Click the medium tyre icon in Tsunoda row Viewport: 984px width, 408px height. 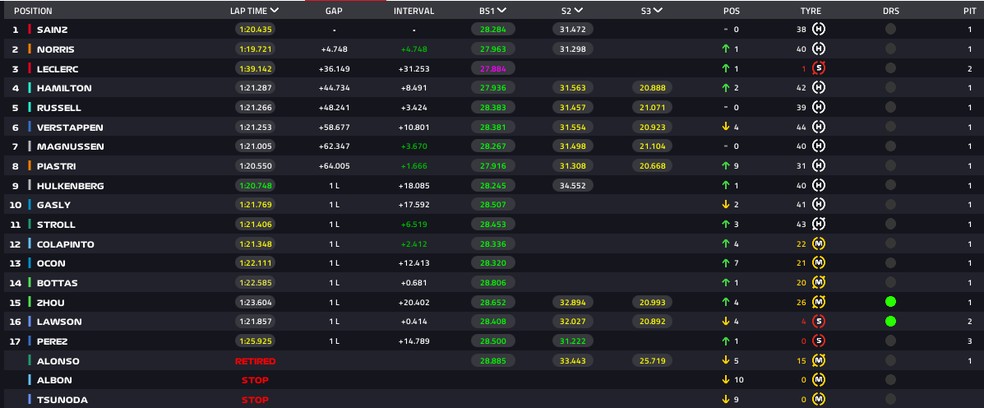click(x=818, y=399)
